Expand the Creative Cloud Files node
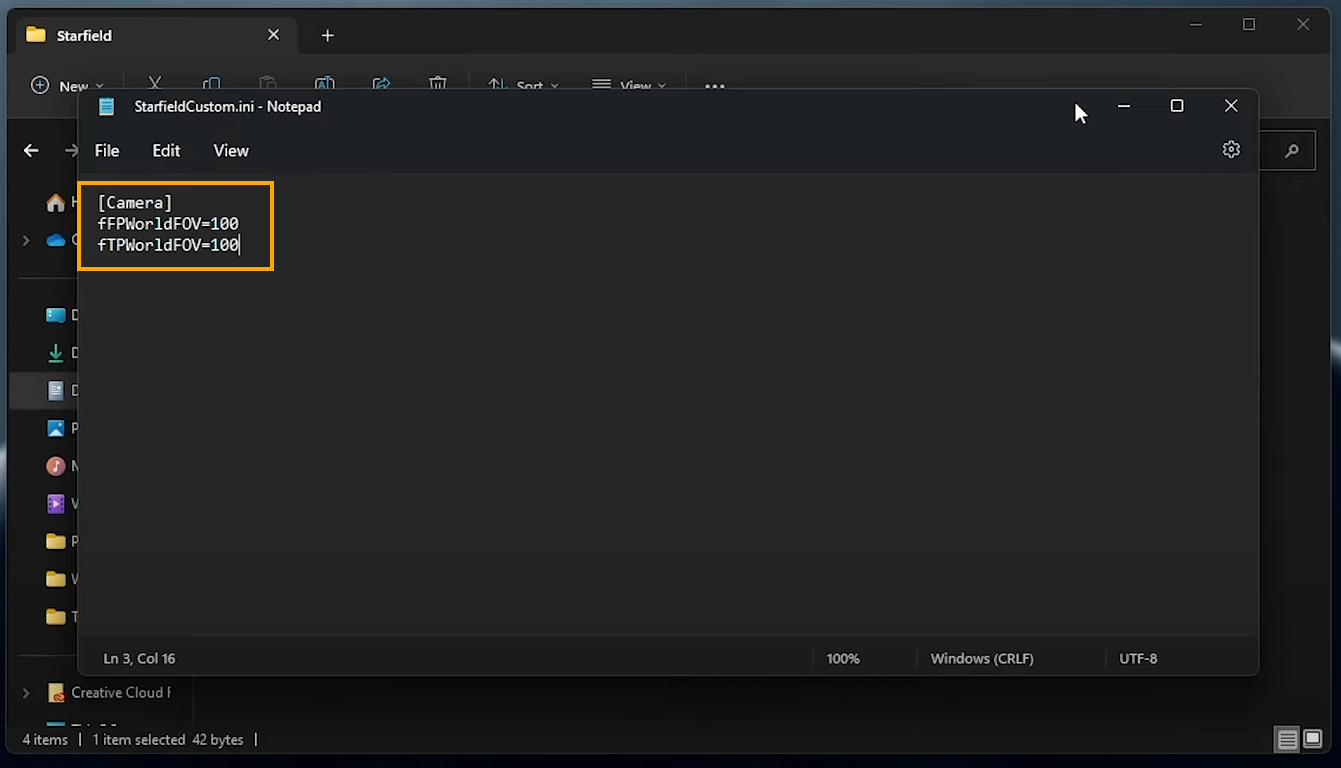This screenshot has width=1341, height=768. tap(26, 692)
